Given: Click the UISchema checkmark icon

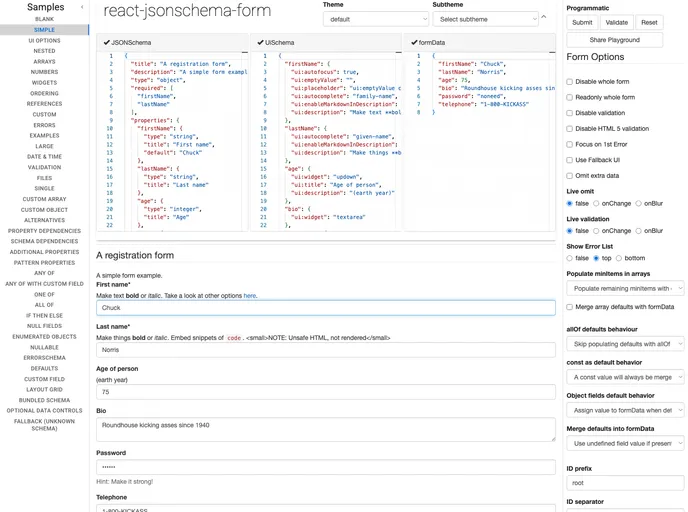Looking at the screenshot, I should pyautogui.click(x=260, y=43).
